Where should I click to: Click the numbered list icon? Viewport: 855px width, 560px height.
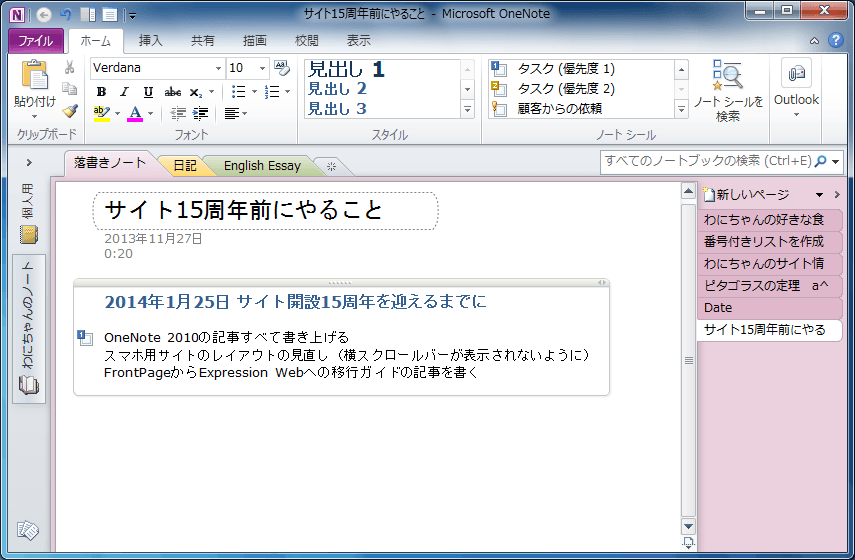coord(272,92)
